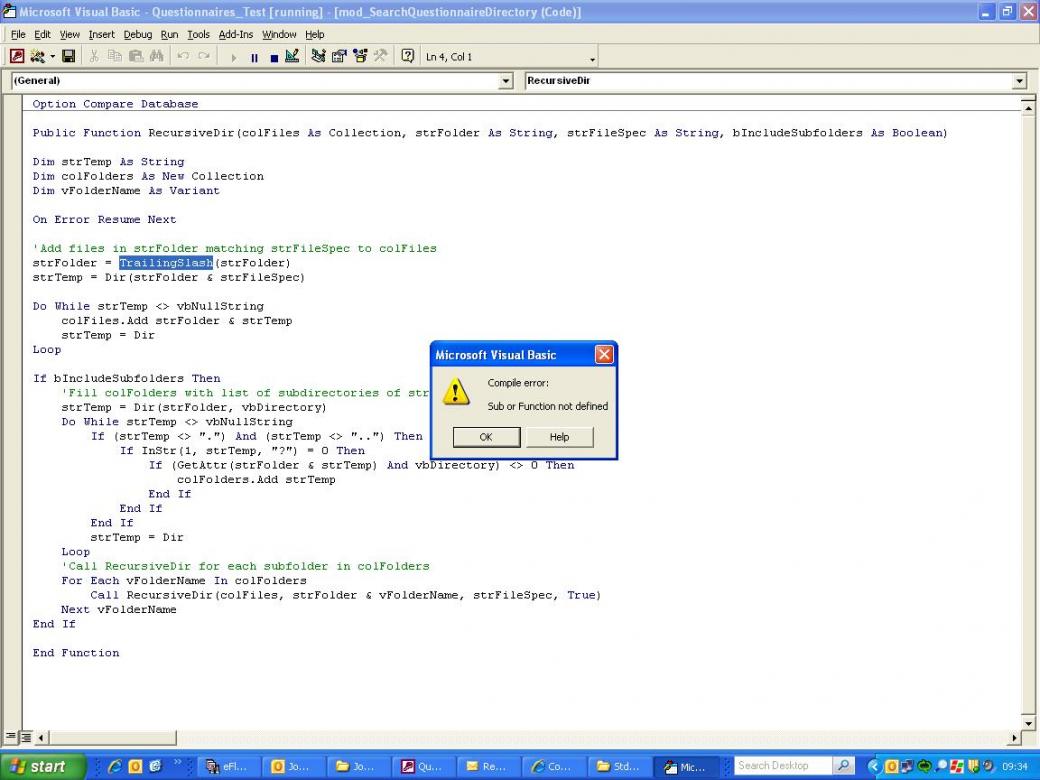Screen dimensions: 1040x780
Task: Switch to Procedure View button at bottom-left
Action: 11,737
